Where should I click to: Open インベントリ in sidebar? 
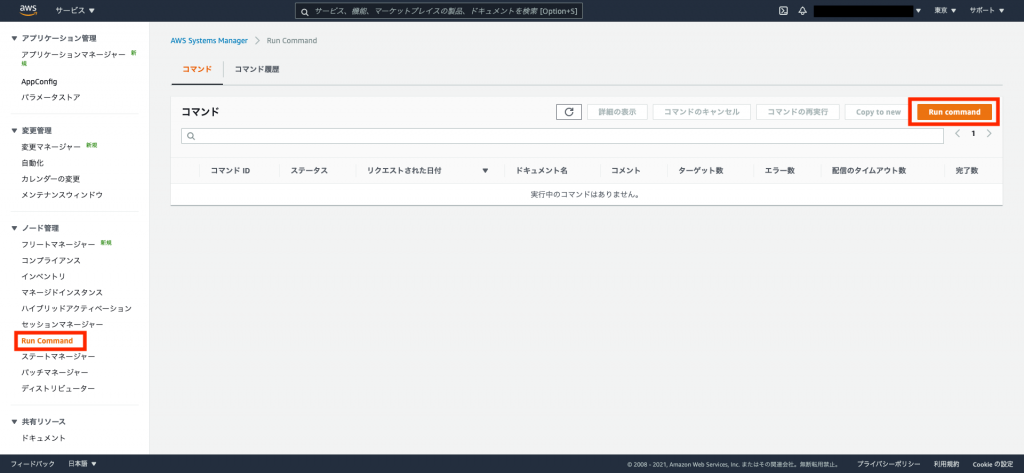point(43,276)
